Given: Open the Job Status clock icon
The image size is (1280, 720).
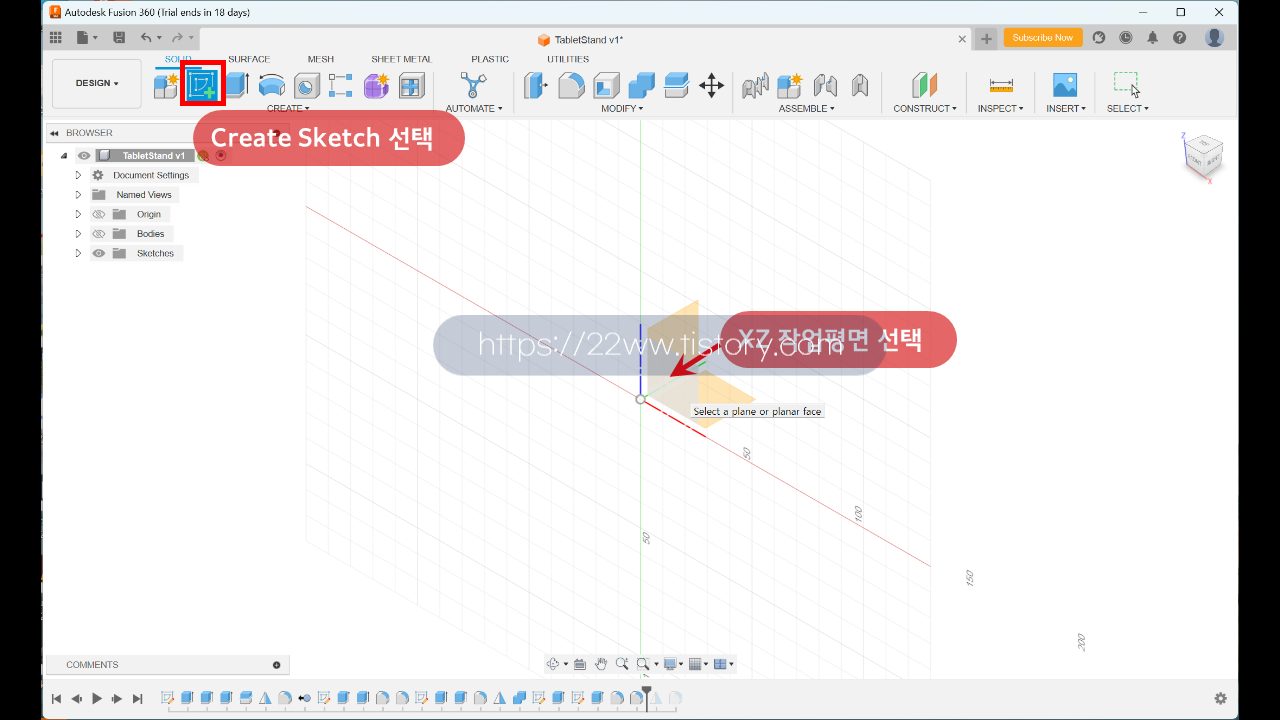Looking at the screenshot, I should pyautogui.click(x=1126, y=38).
